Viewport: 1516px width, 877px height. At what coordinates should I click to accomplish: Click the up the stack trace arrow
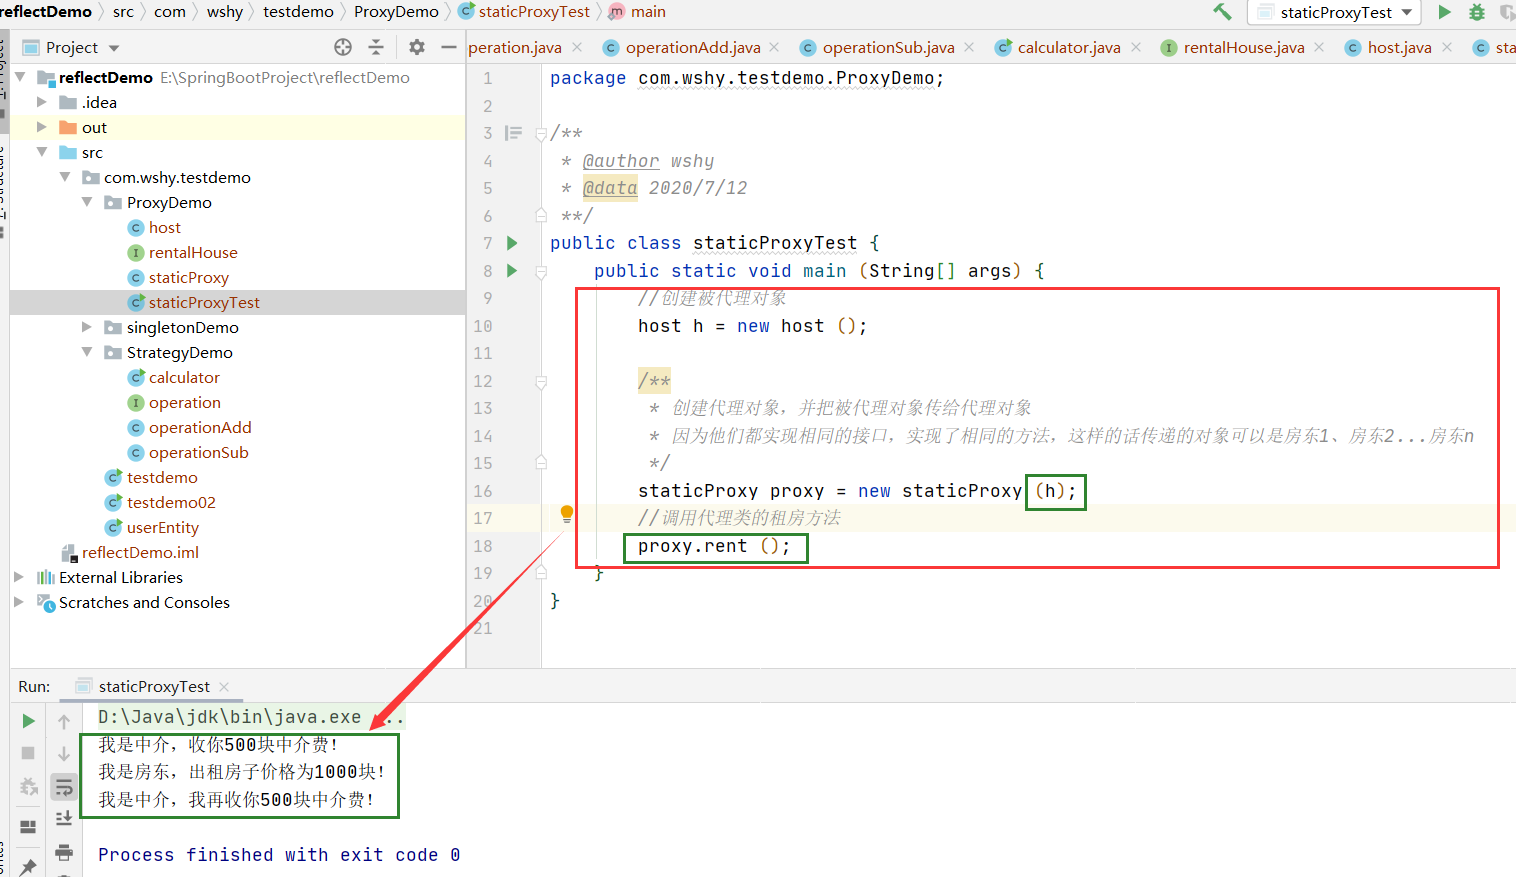64,721
